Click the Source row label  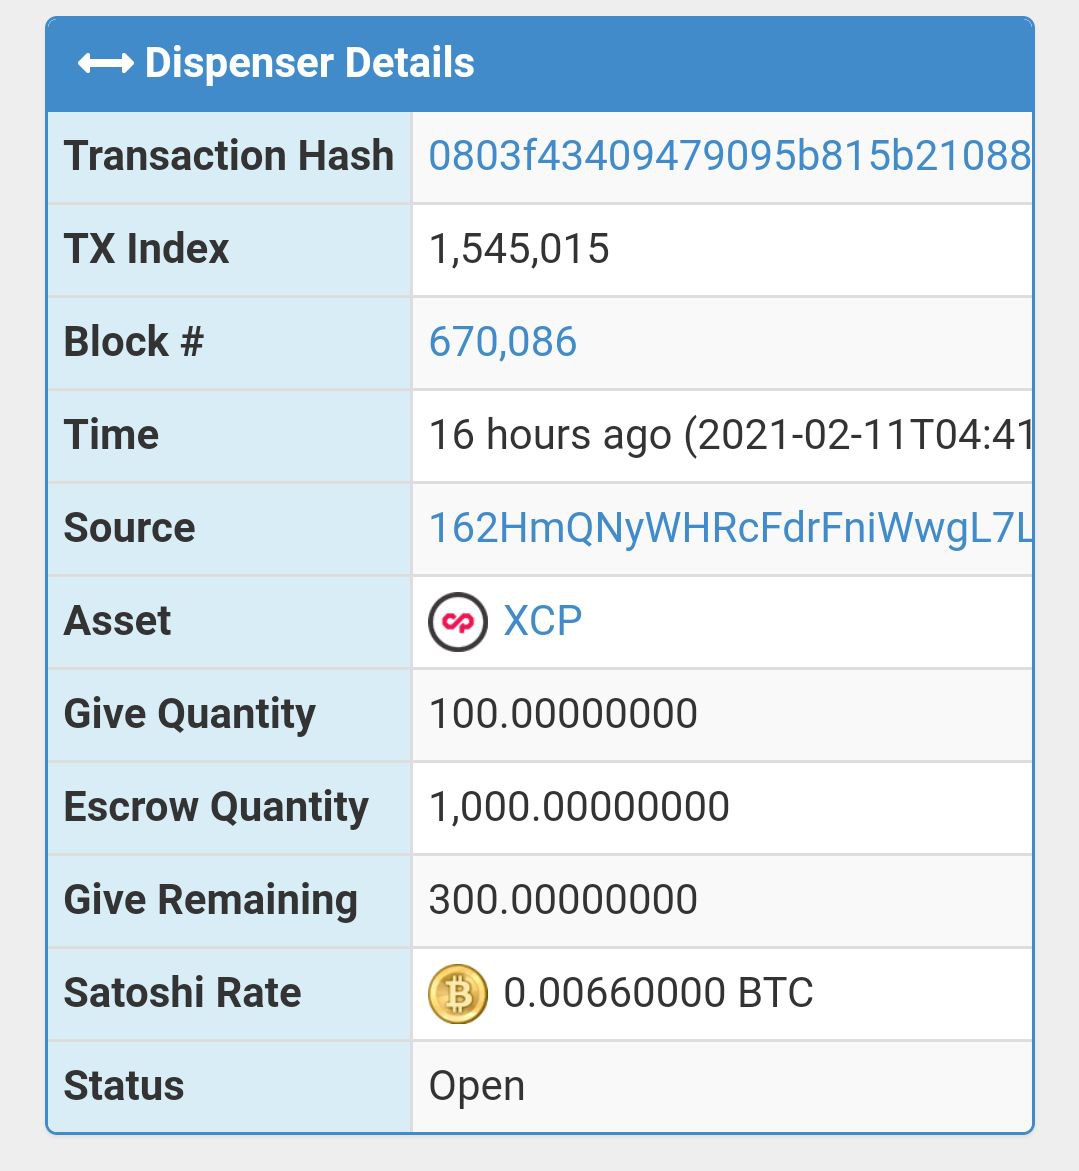[129, 528]
